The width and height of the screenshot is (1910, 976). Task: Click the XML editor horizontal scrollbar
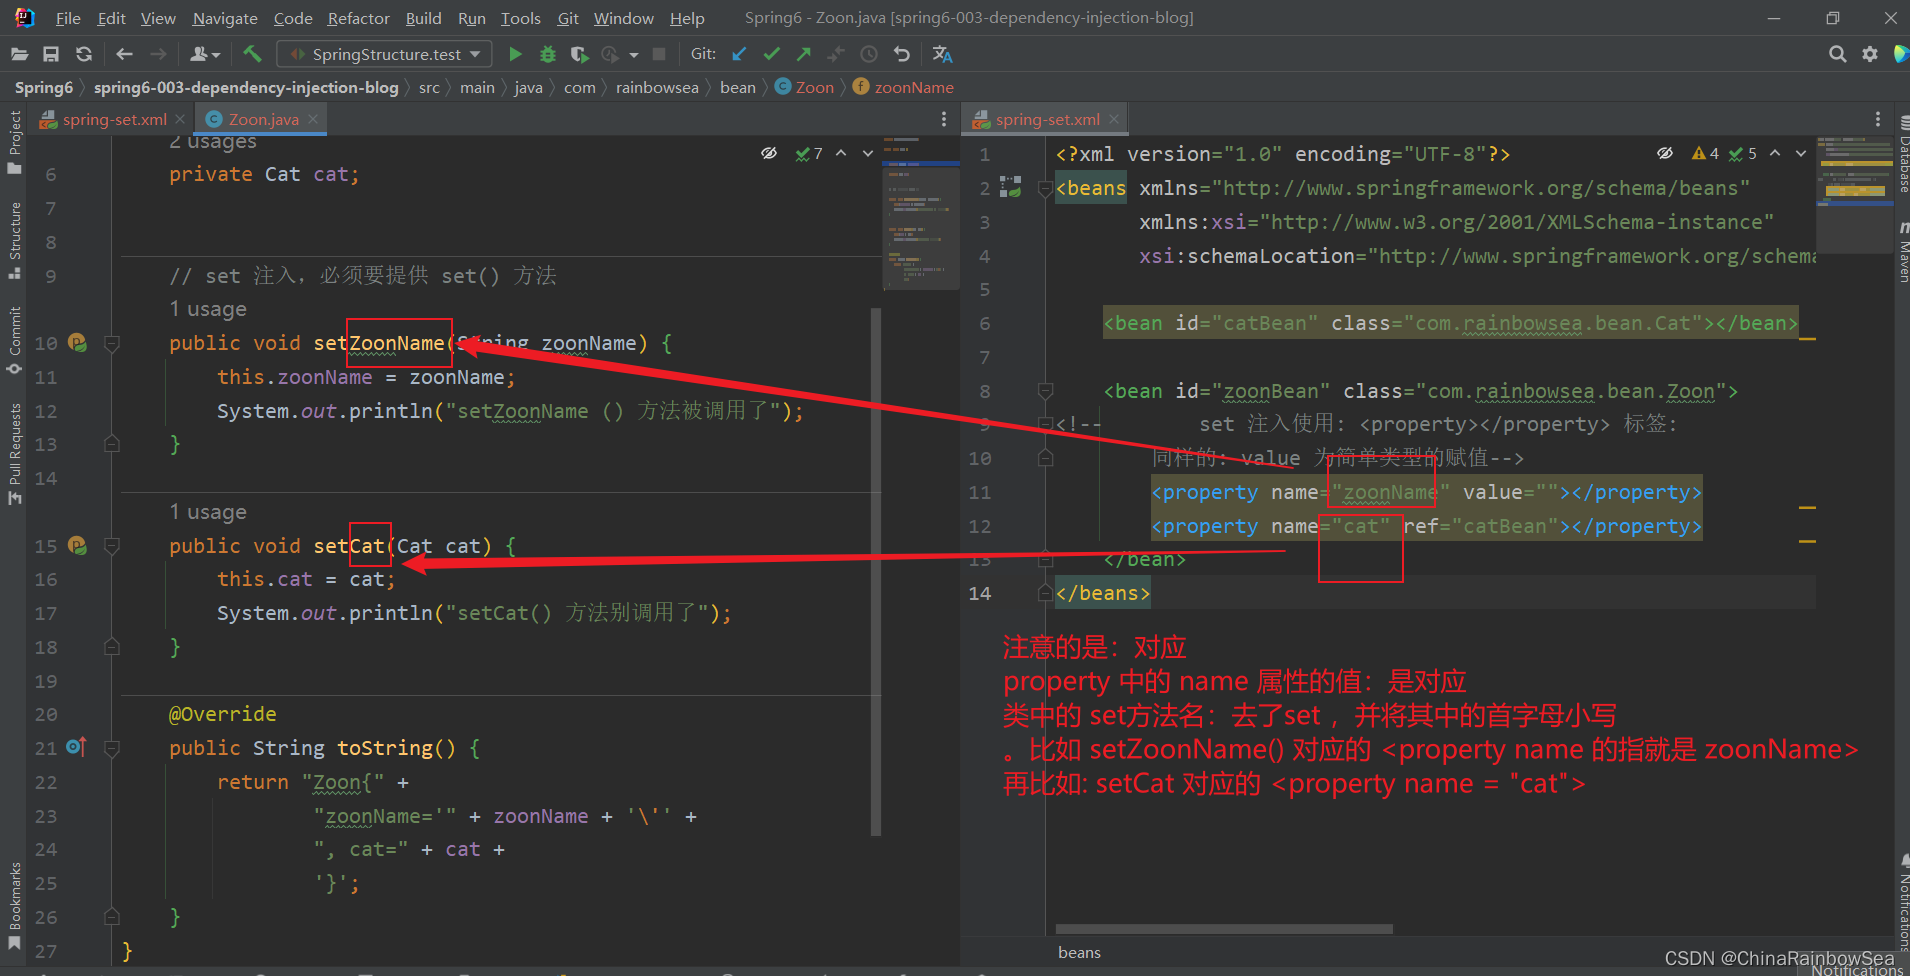[1224, 929]
